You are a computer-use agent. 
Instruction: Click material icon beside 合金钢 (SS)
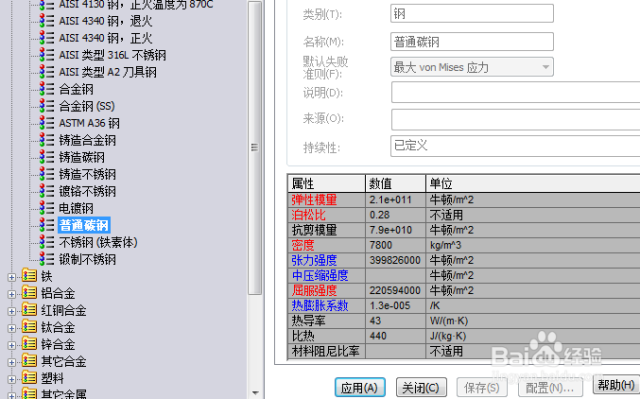pos(47,106)
